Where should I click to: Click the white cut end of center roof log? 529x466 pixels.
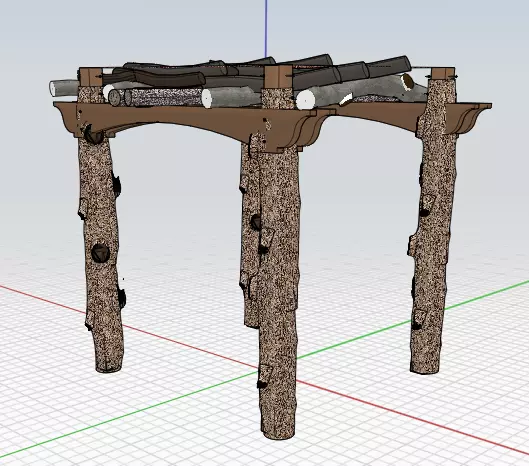(306, 100)
